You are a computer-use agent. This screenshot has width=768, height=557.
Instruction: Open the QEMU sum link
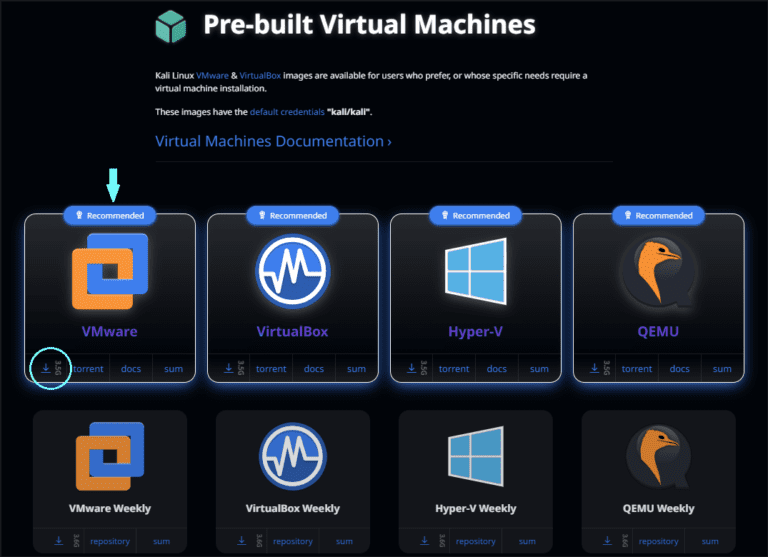(722, 369)
